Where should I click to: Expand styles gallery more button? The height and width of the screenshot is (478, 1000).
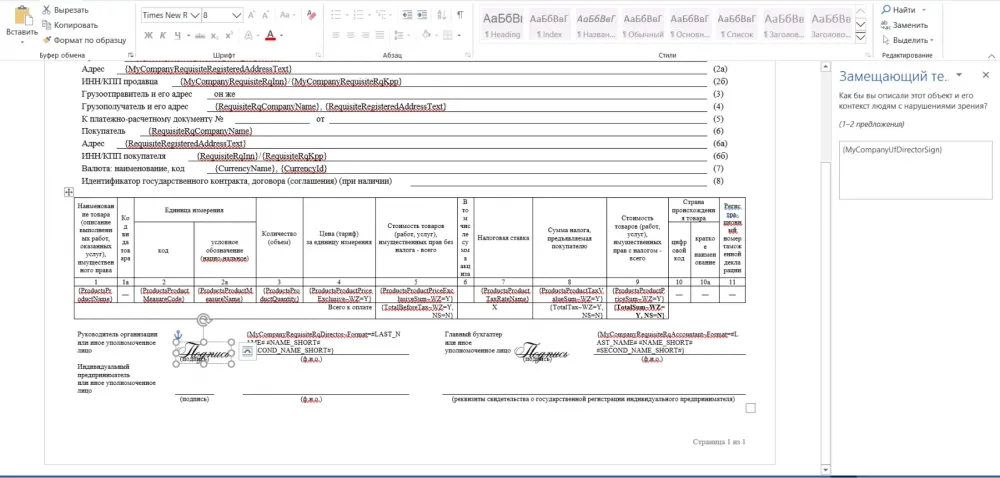[860, 38]
